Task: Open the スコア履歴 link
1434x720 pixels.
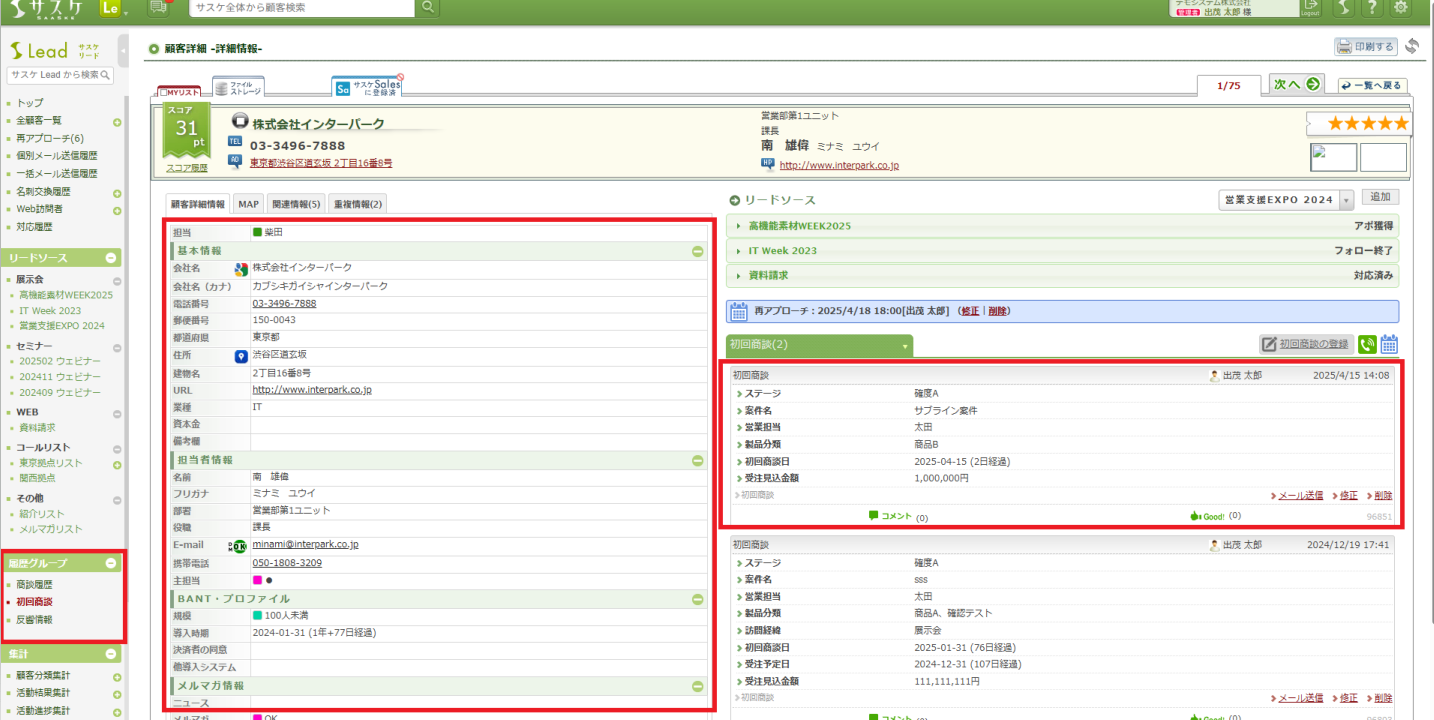Action: [x=187, y=168]
